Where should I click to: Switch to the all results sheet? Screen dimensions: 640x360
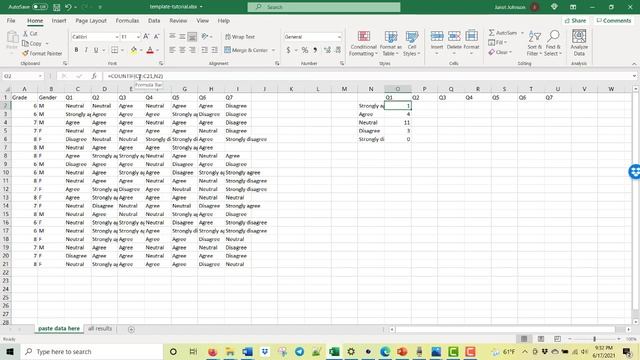(x=100, y=329)
